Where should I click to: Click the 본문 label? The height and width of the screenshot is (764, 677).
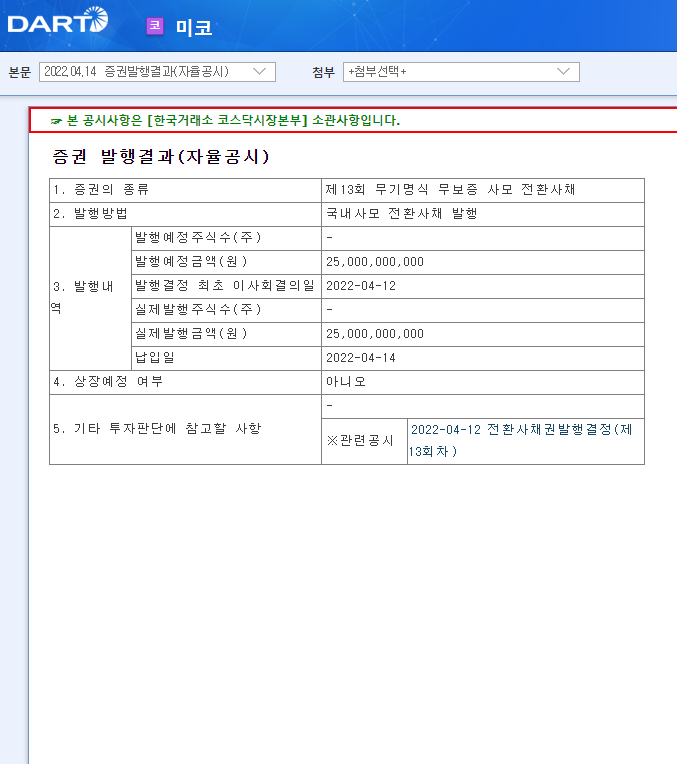(19, 73)
